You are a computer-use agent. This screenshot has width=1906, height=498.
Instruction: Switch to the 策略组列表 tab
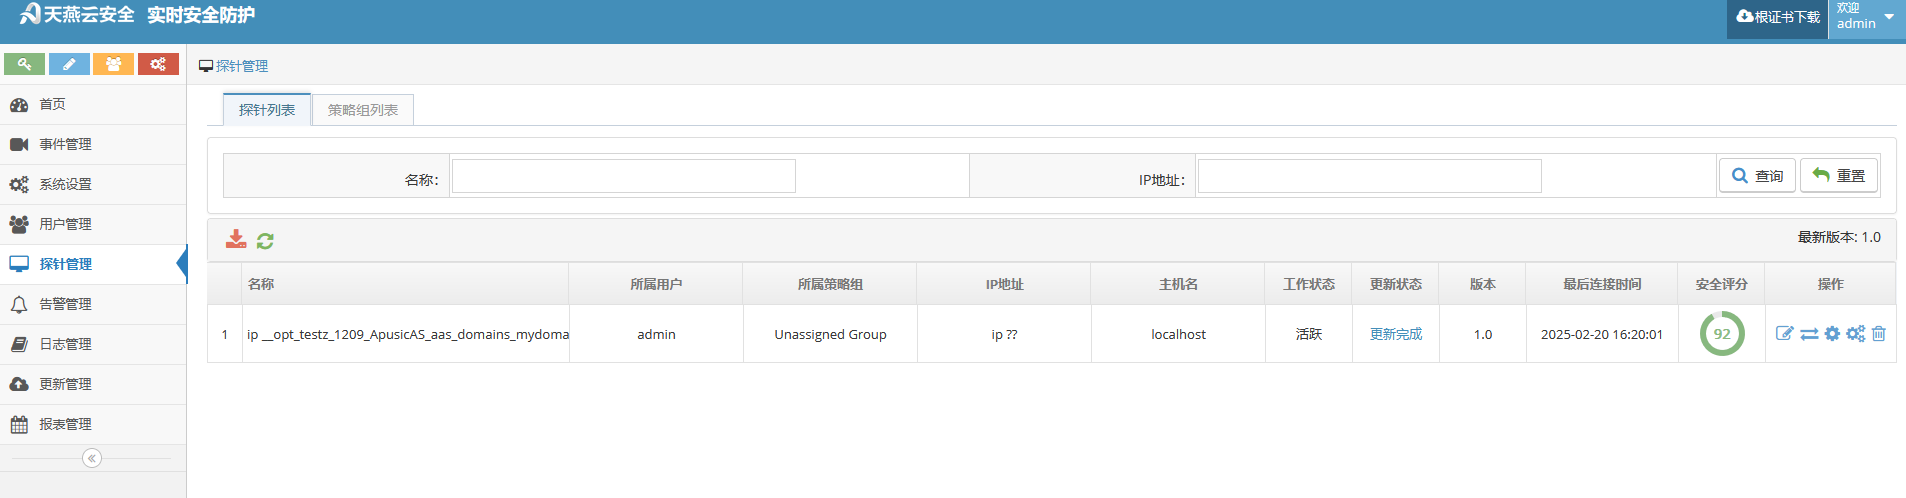point(363,110)
